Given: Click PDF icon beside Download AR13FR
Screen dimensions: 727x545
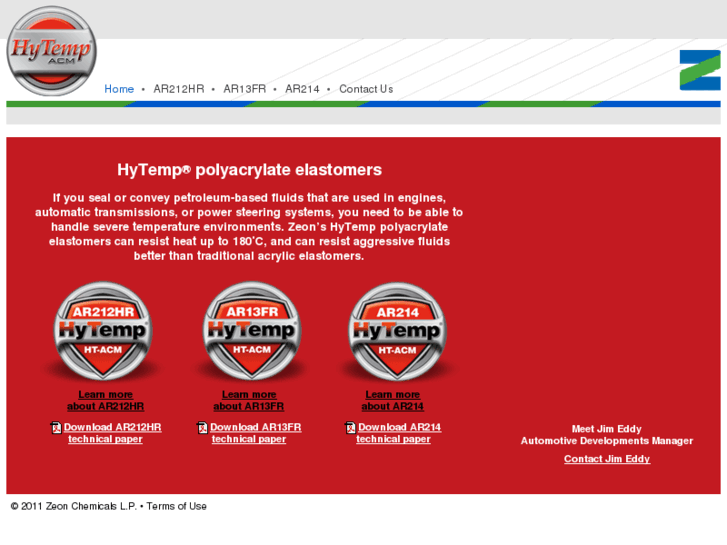Looking at the screenshot, I should [203, 428].
